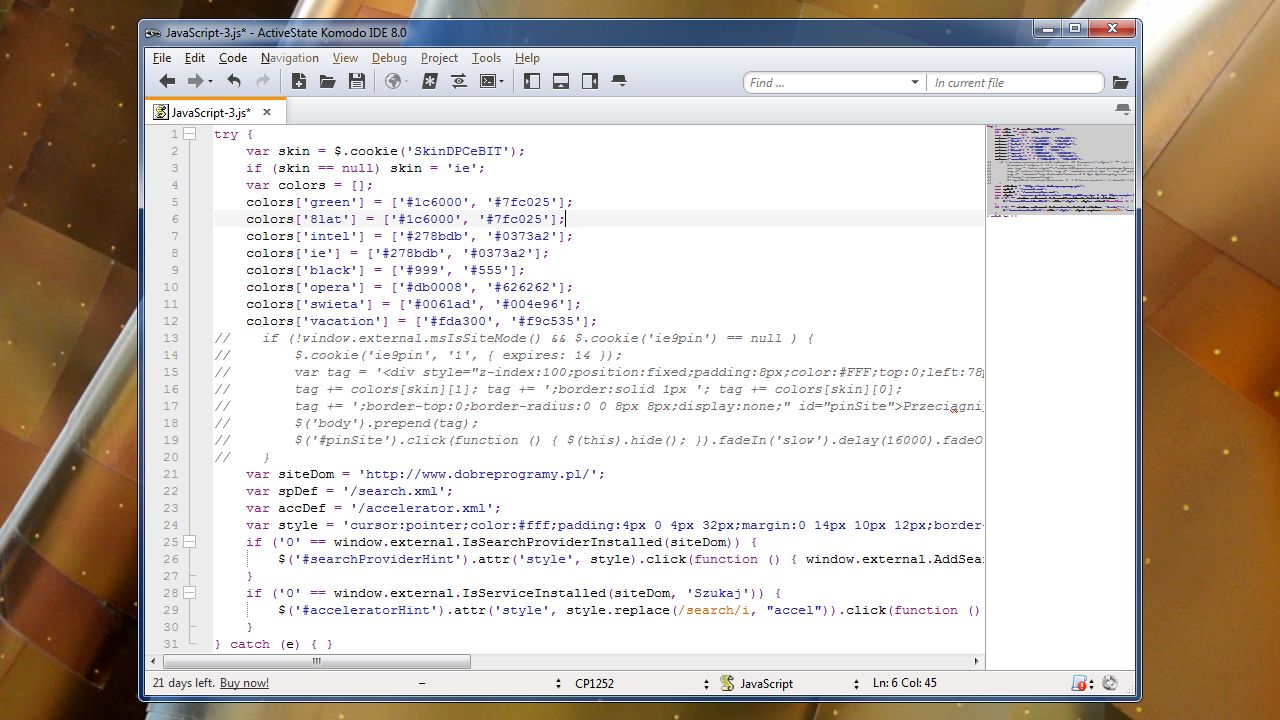This screenshot has width=1280, height=720.
Task: Open the Project menu
Action: click(439, 58)
